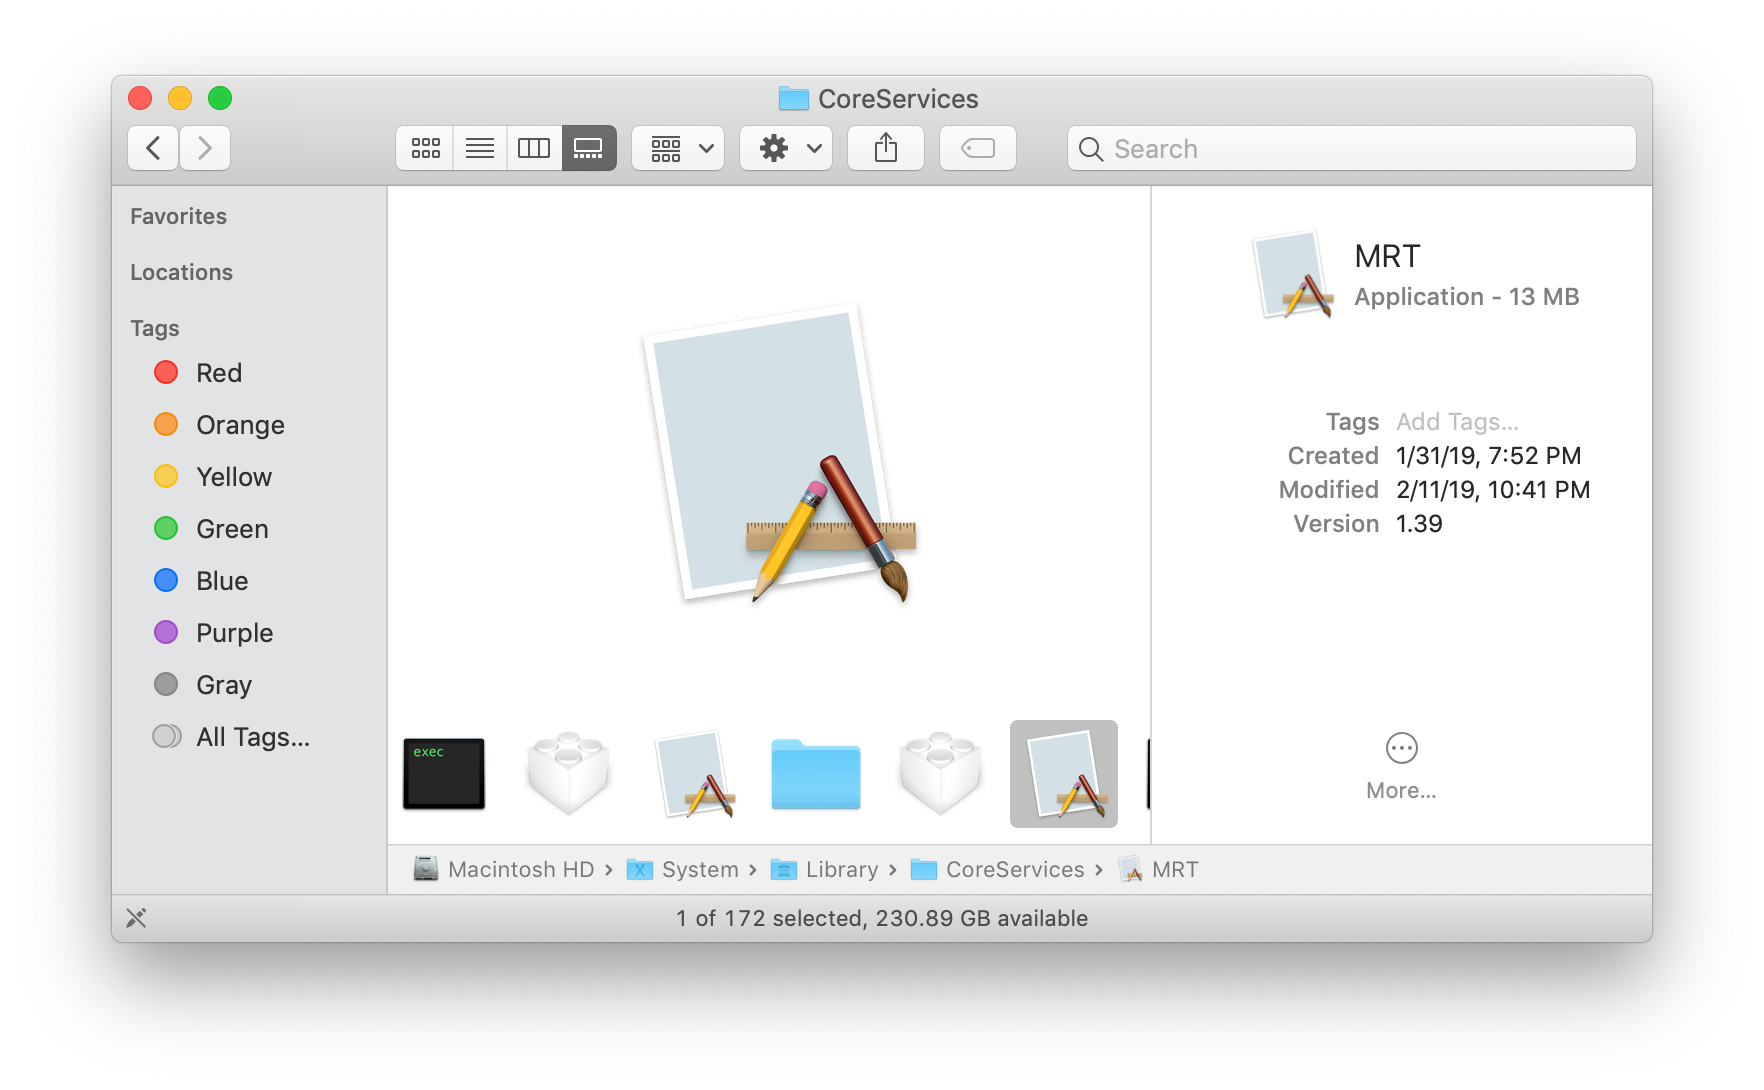1764x1090 pixels.
Task: Open the group-by arrangement dropdown
Action: (678, 149)
